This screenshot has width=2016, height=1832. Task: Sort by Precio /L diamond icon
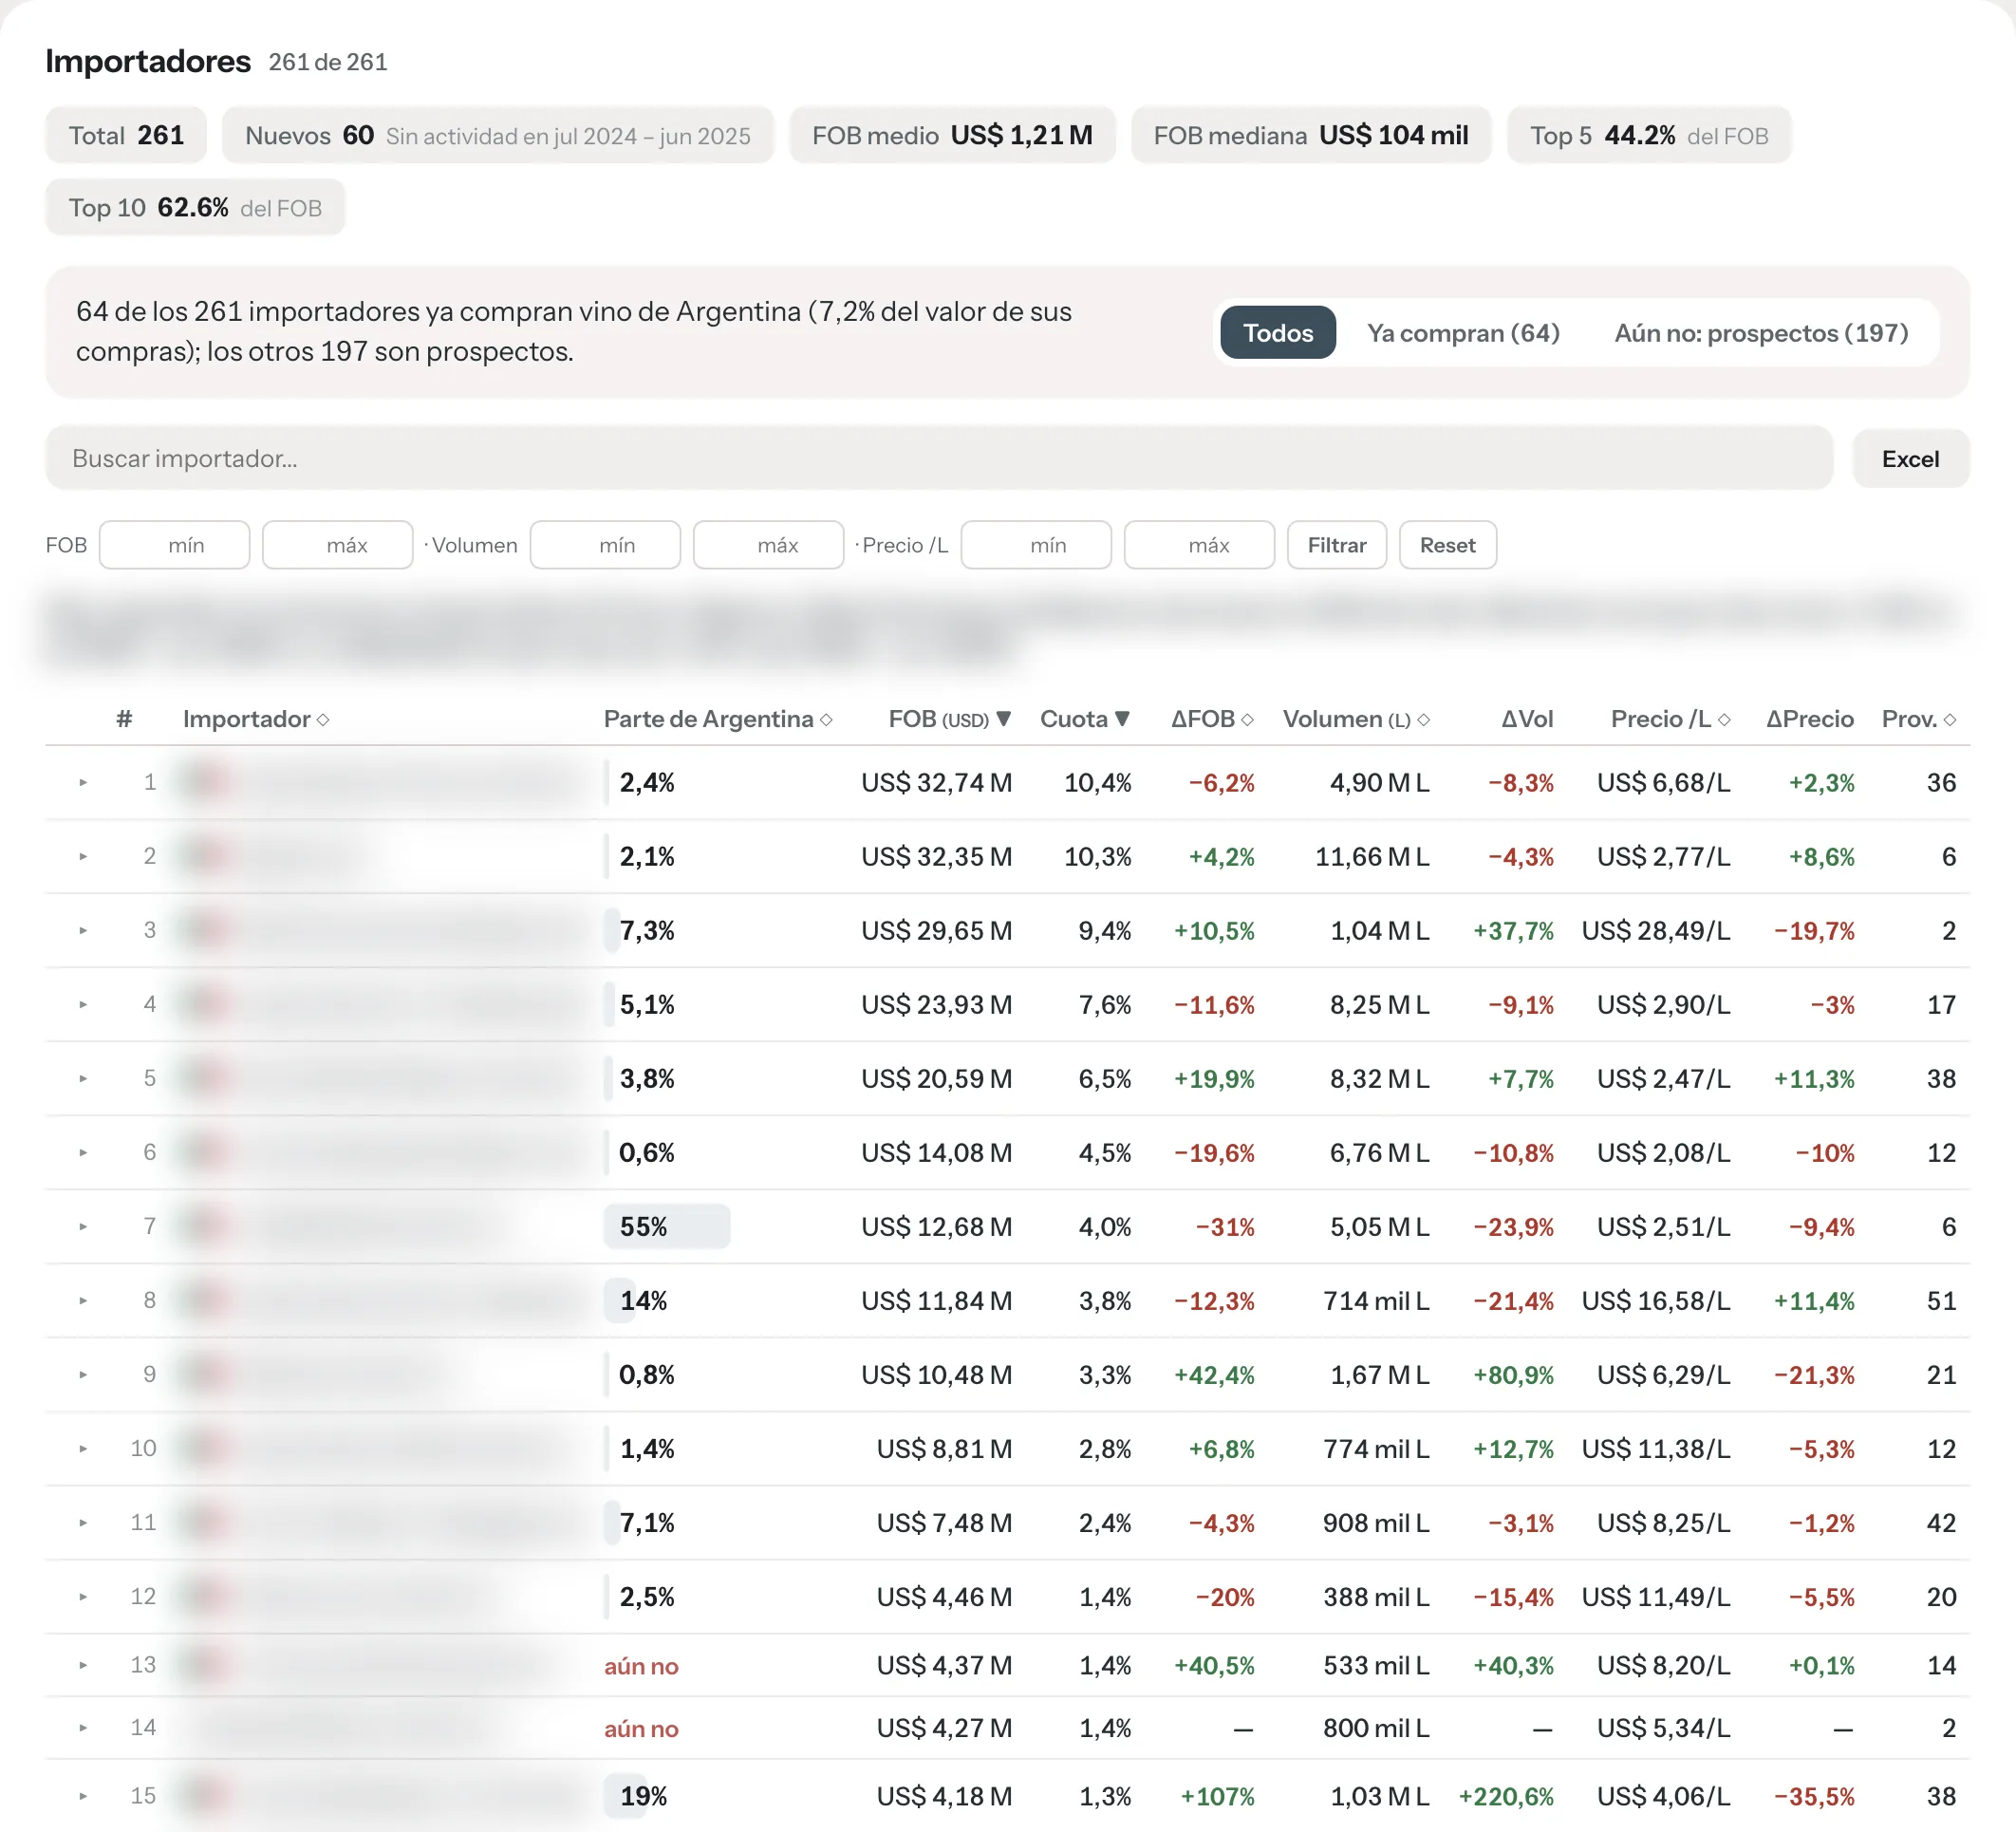[x=1724, y=720]
